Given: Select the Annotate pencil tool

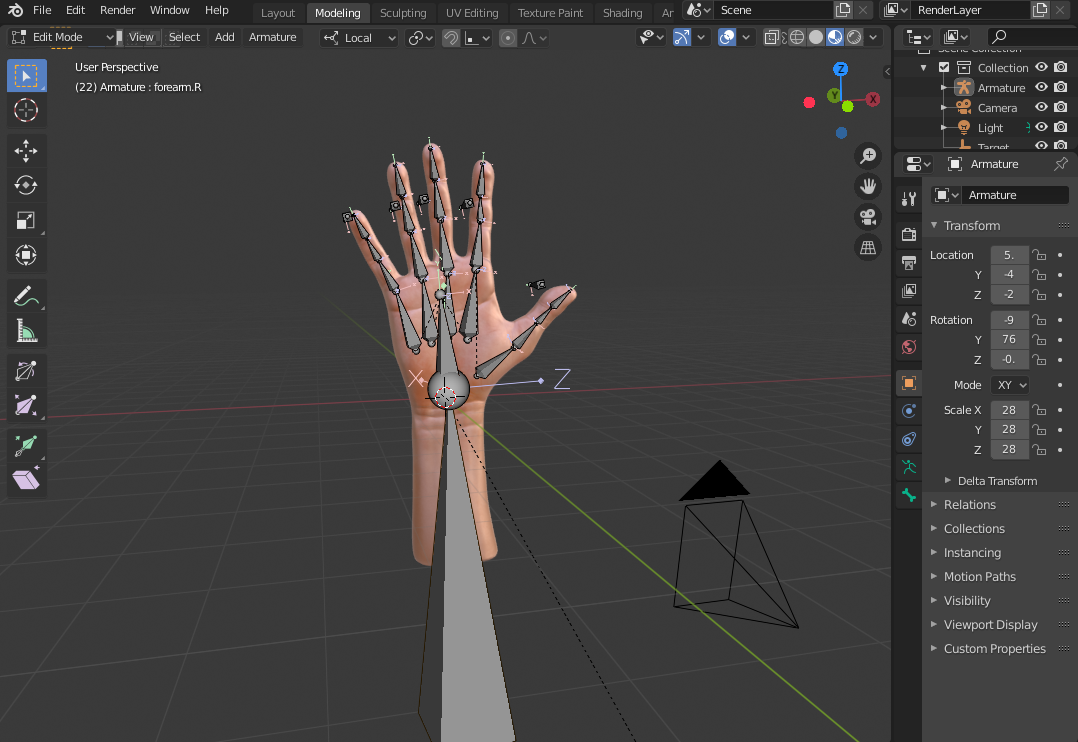Looking at the screenshot, I should [x=26, y=296].
